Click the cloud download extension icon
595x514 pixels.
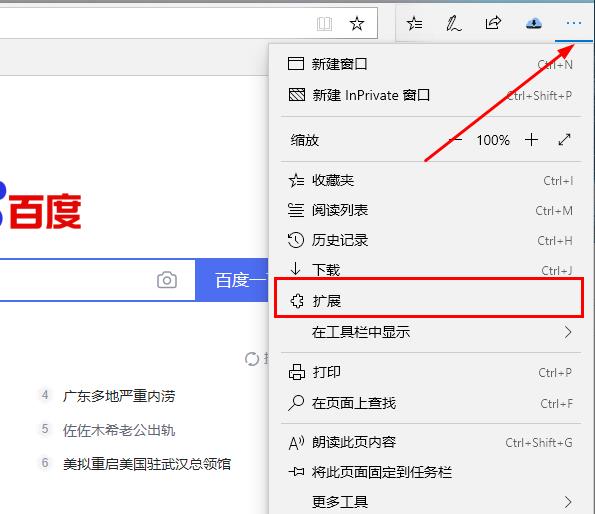(534, 24)
